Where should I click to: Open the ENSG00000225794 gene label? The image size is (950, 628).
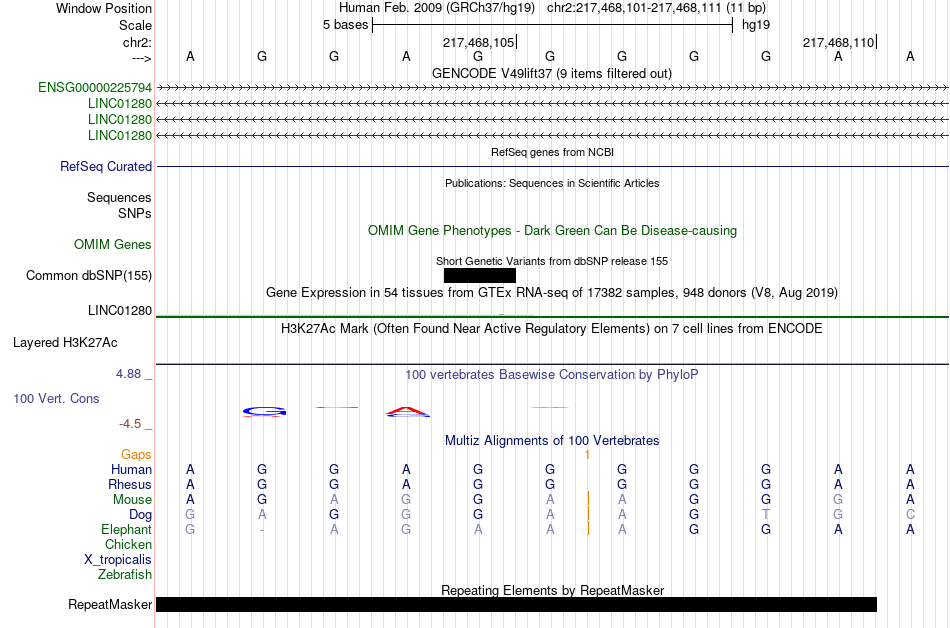(x=95, y=88)
